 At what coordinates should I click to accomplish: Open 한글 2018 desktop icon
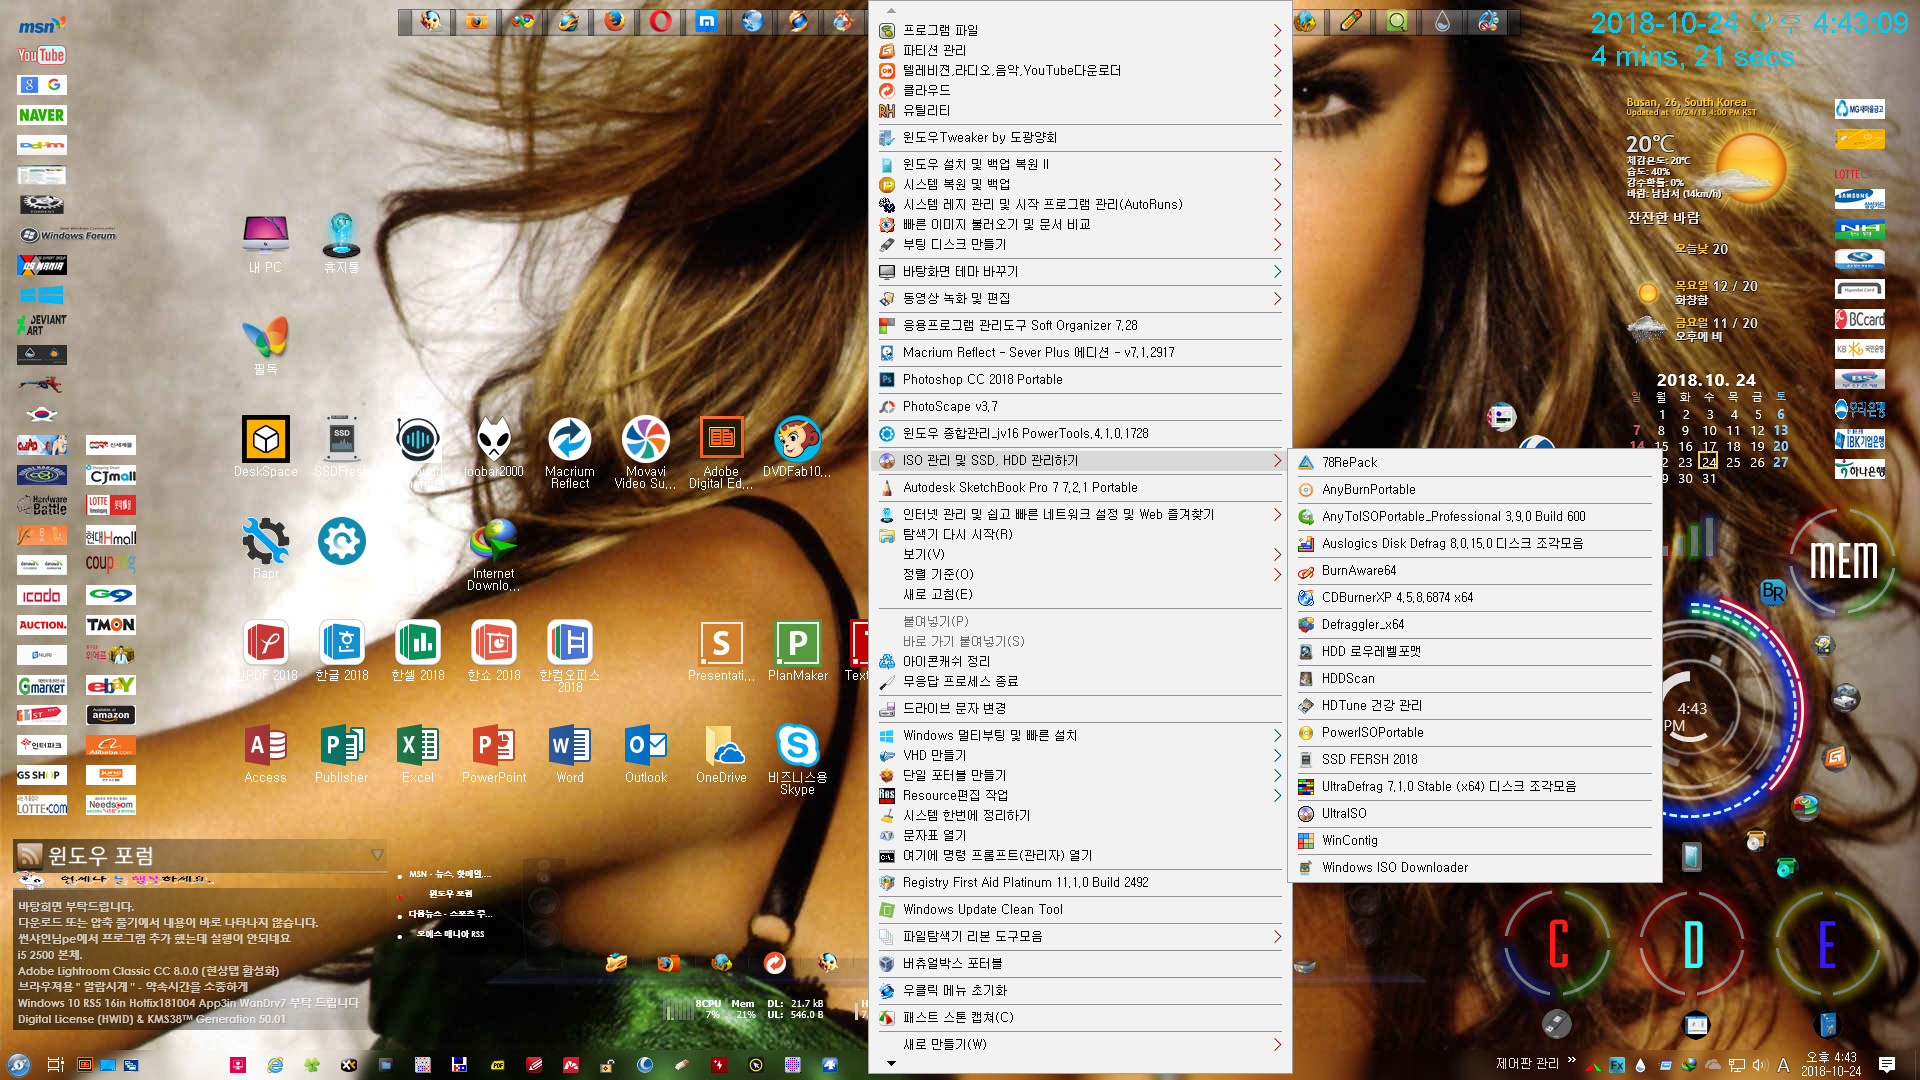(342, 651)
